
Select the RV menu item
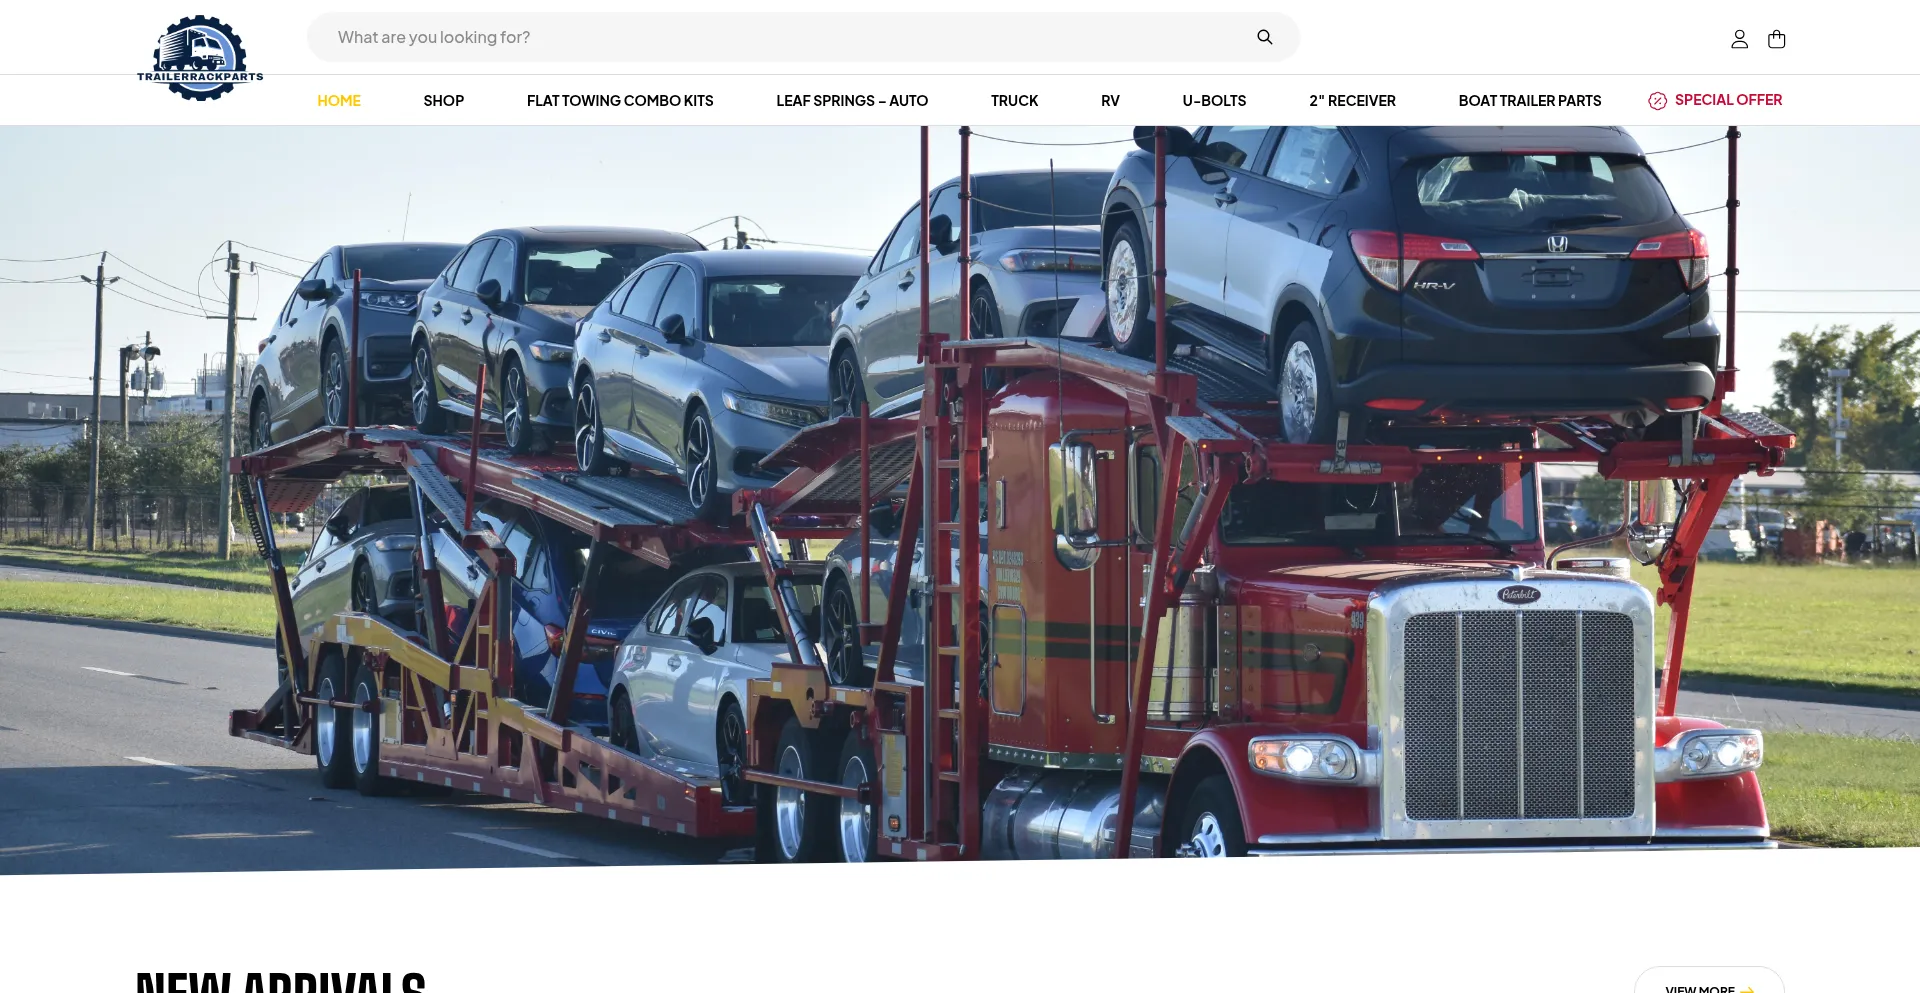pos(1110,101)
